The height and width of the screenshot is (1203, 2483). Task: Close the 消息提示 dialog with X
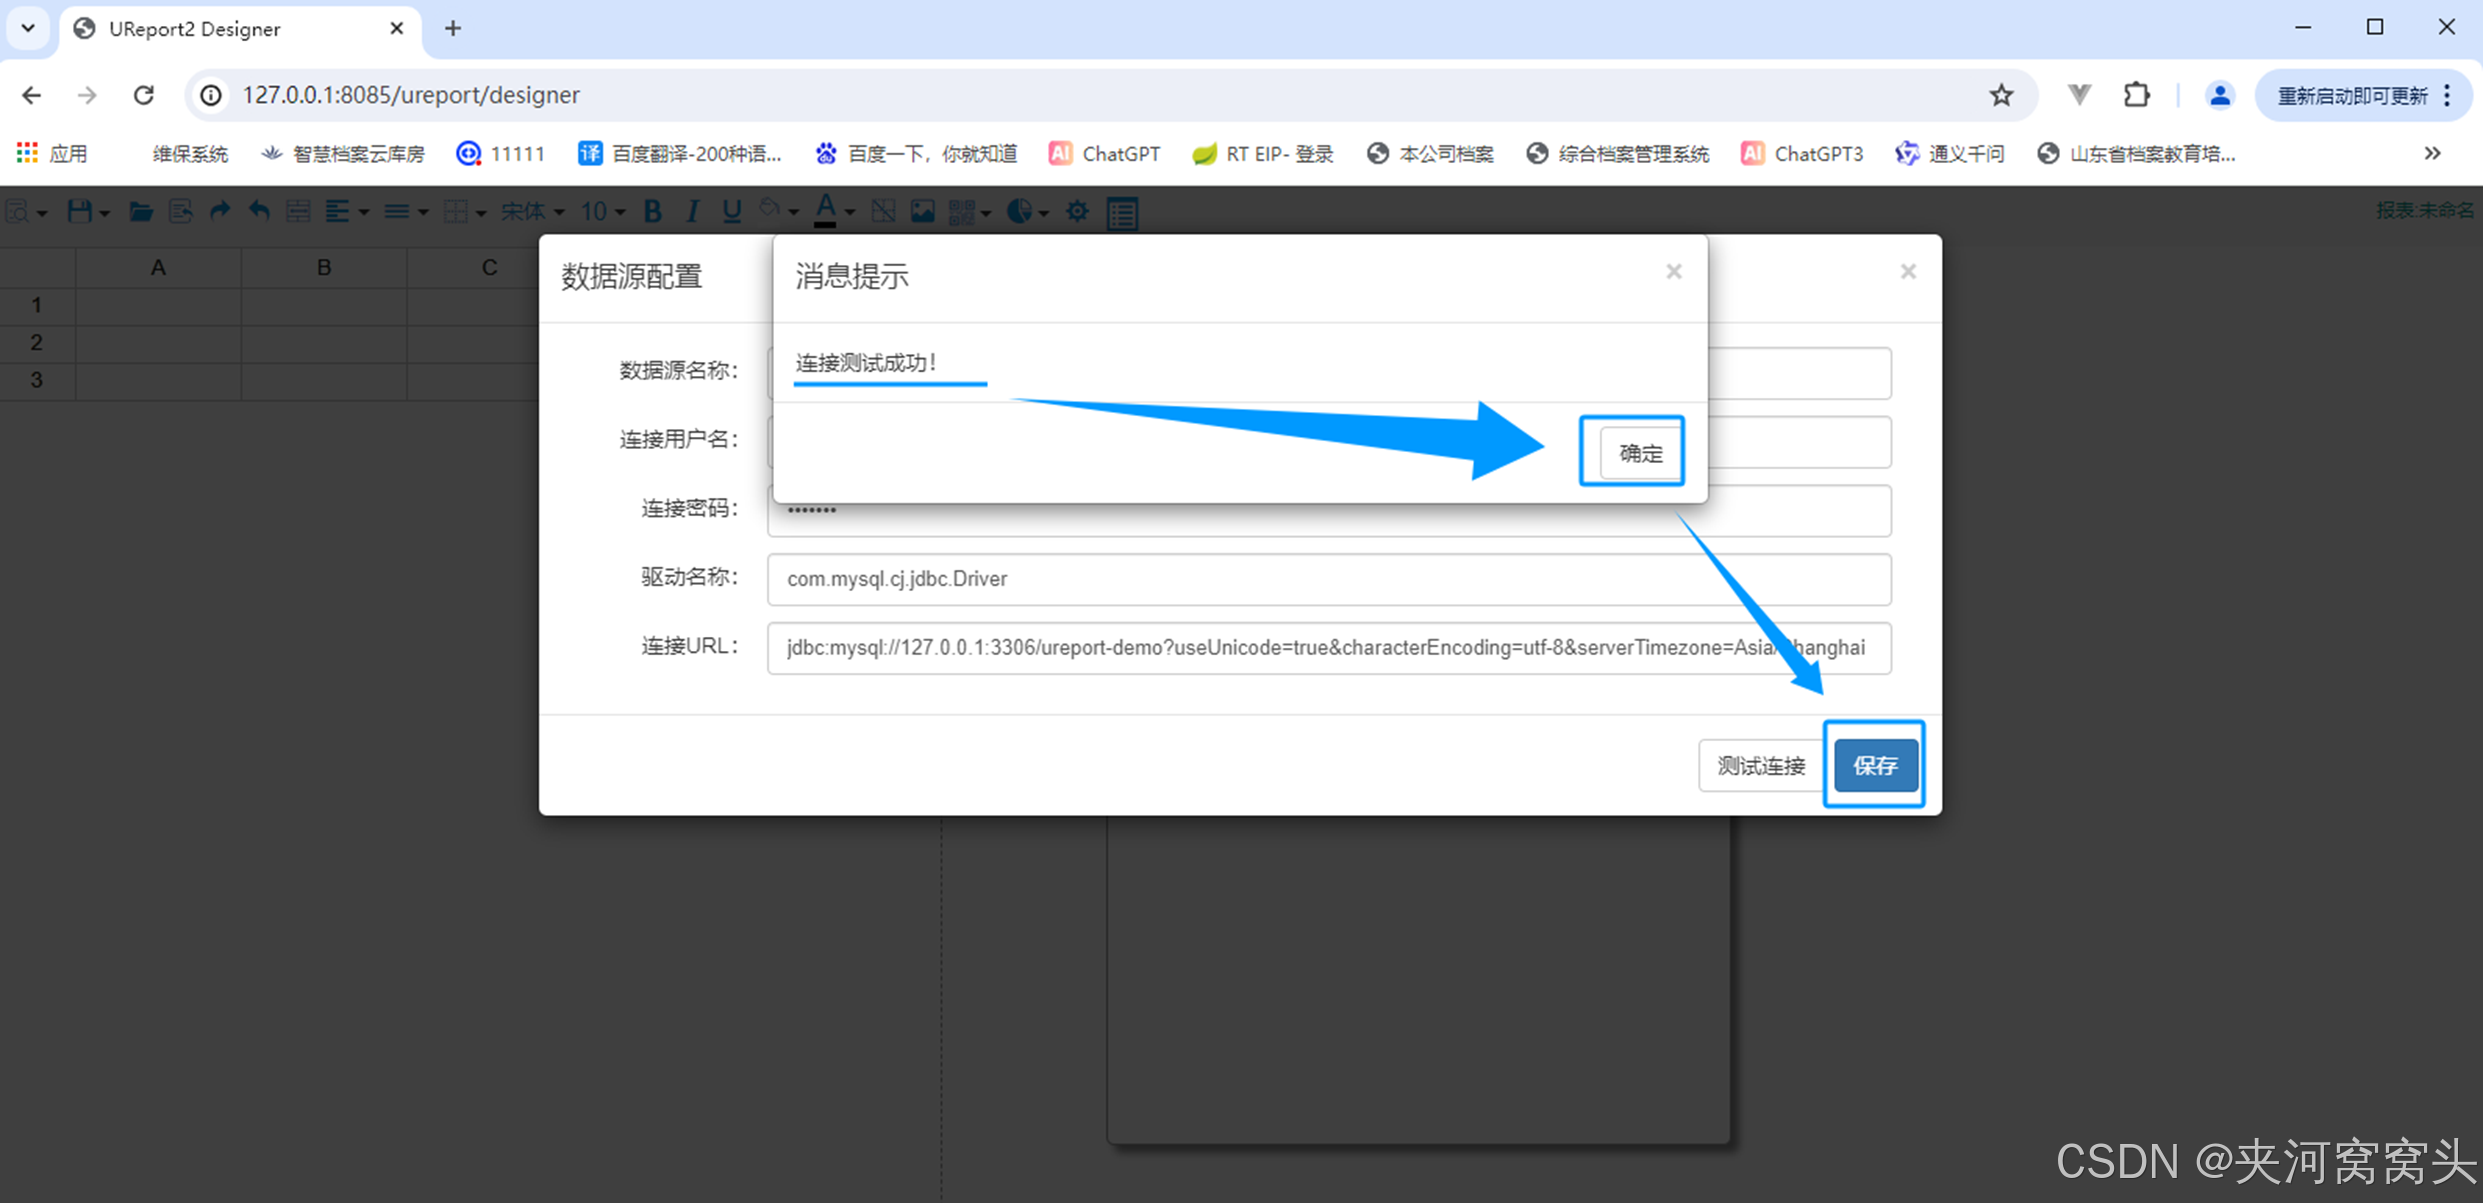pyautogui.click(x=1673, y=272)
